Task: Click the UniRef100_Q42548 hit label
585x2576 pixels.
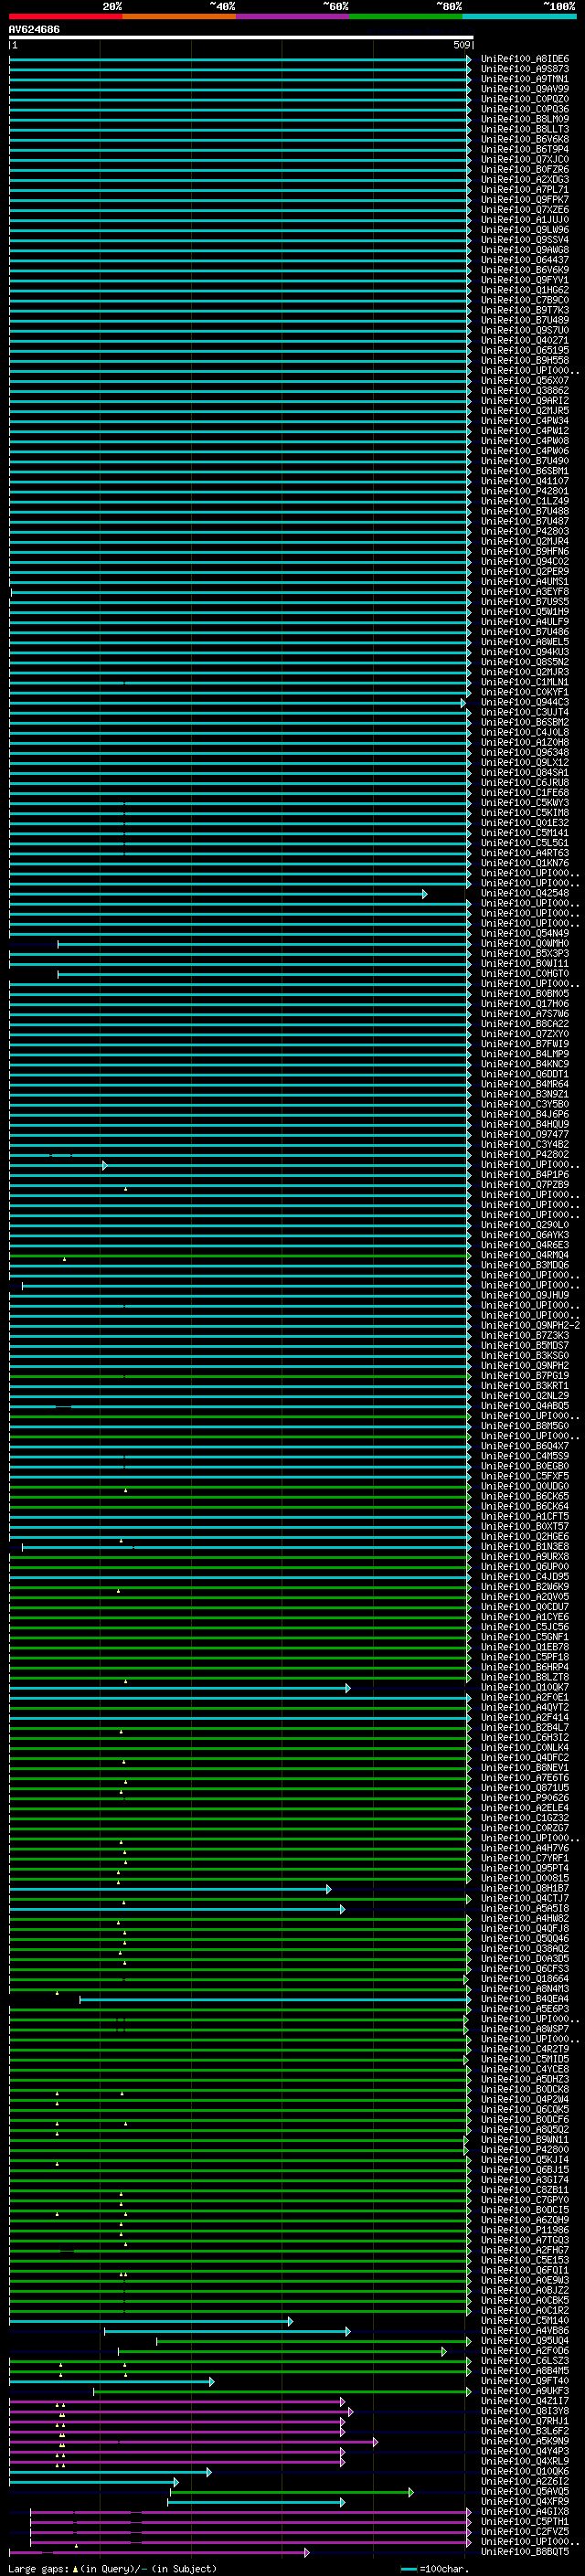Action: tap(524, 893)
